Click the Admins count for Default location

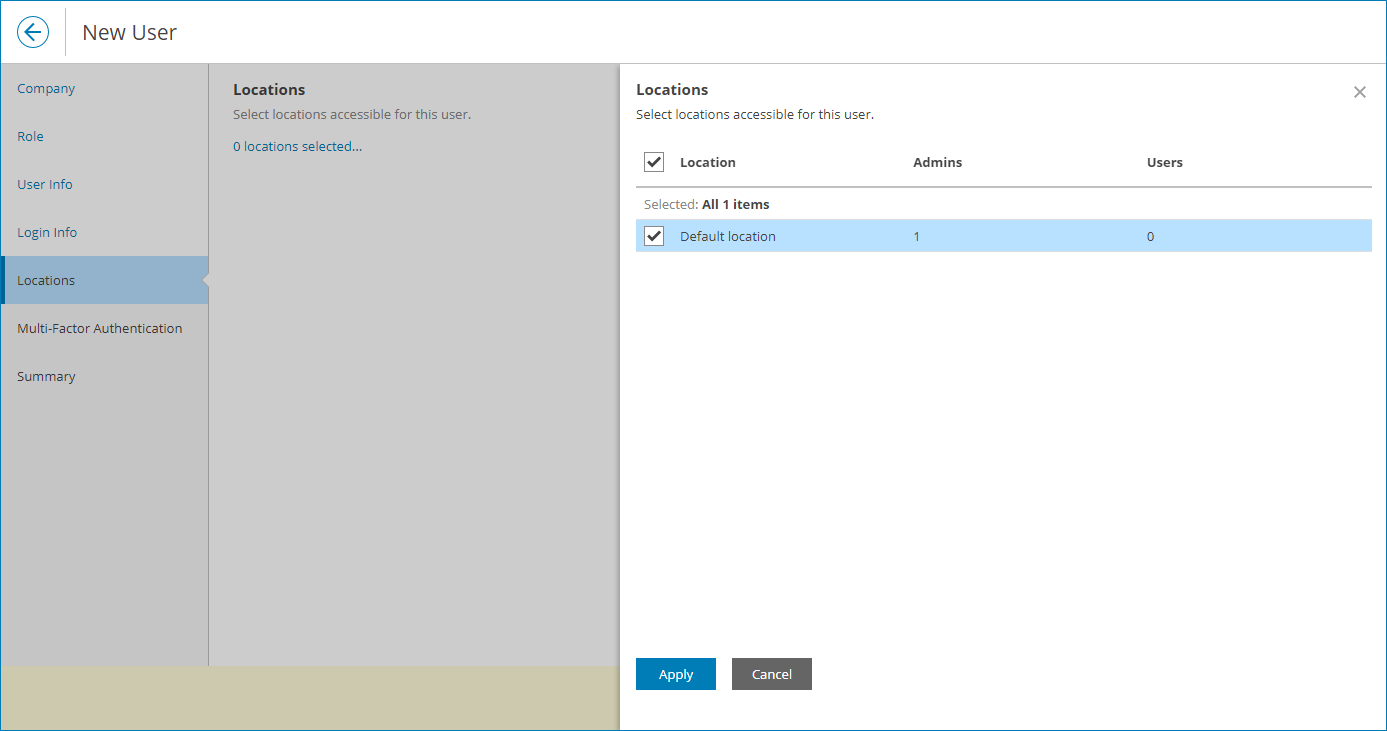click(x=917, y=237)
